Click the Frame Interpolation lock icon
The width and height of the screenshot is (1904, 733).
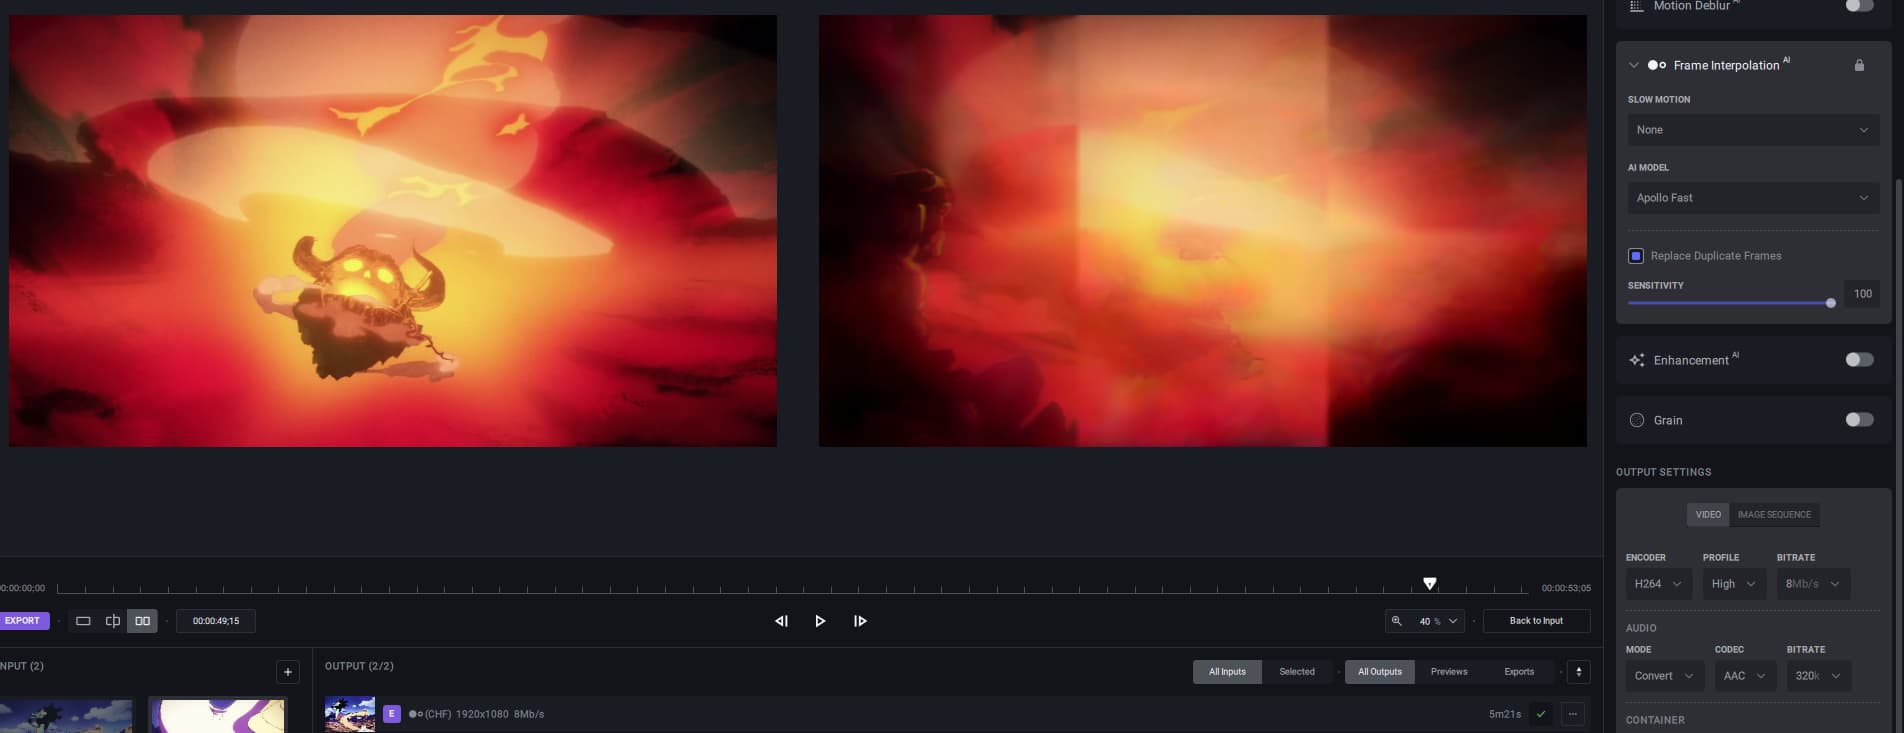coord(1859,65)
